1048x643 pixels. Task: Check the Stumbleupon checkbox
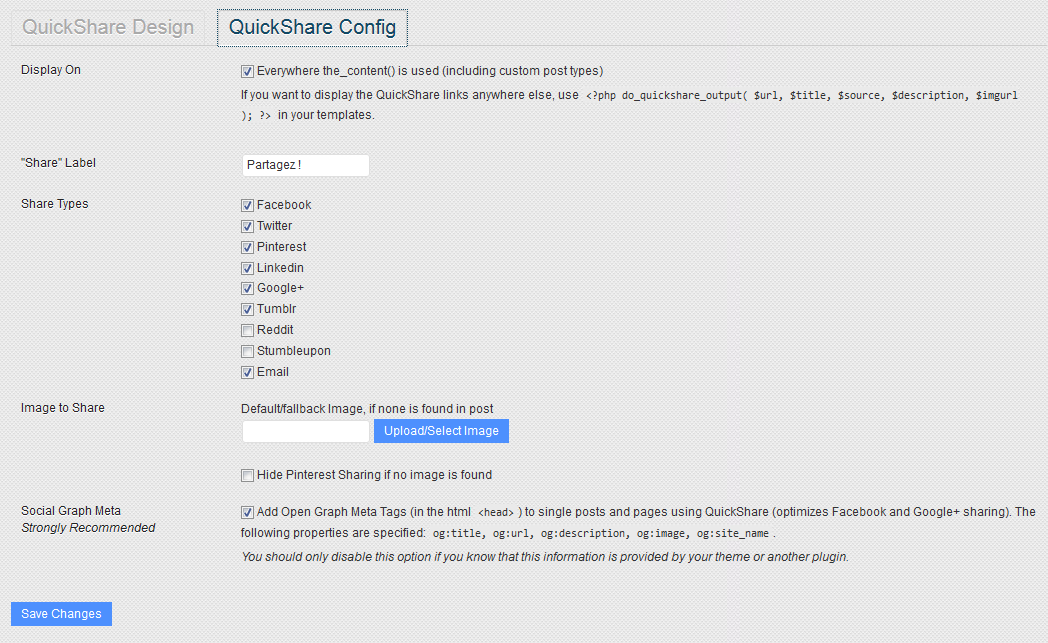tap(247, 351)
